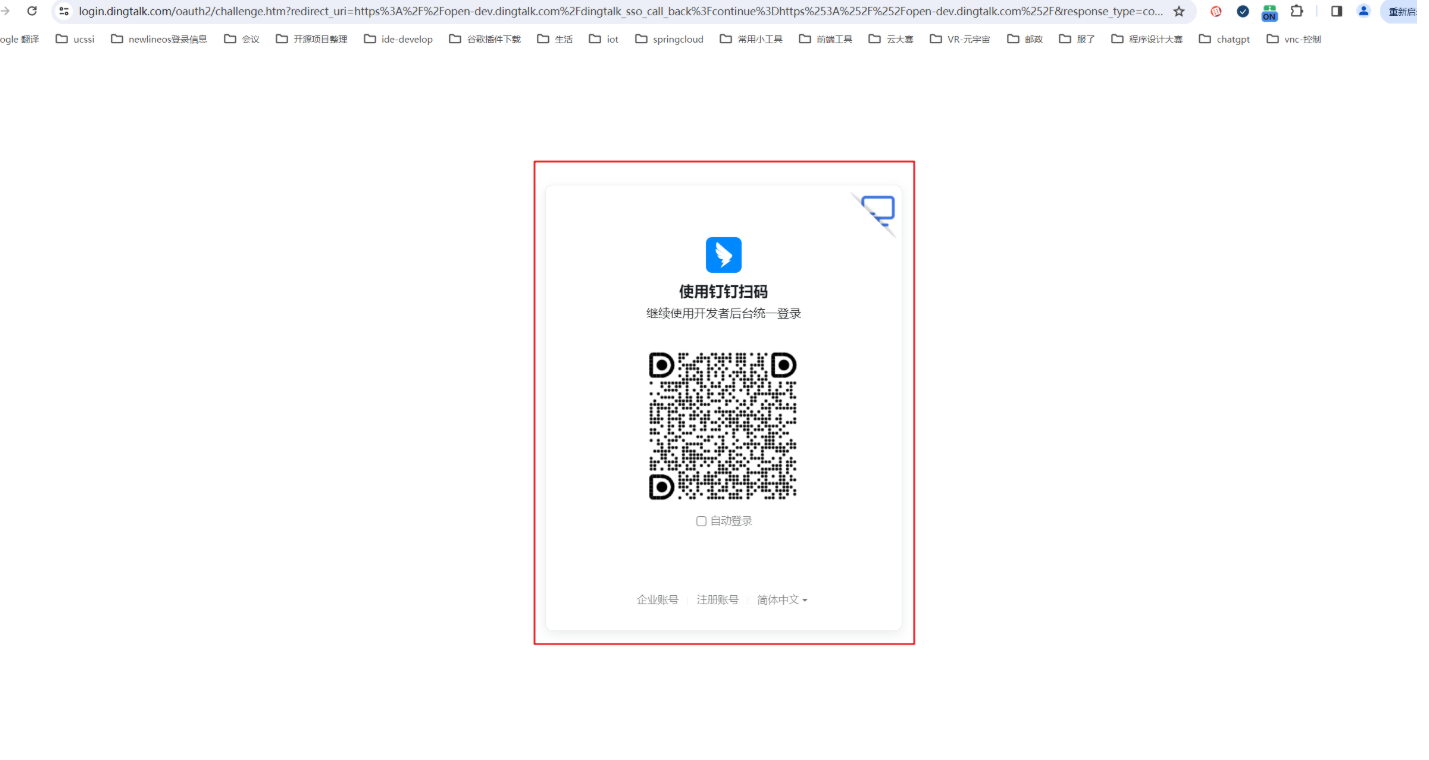Open site information icon beside URL
Image resolution: width=1429 pixels, height=760 pixels.
(65, 11)
